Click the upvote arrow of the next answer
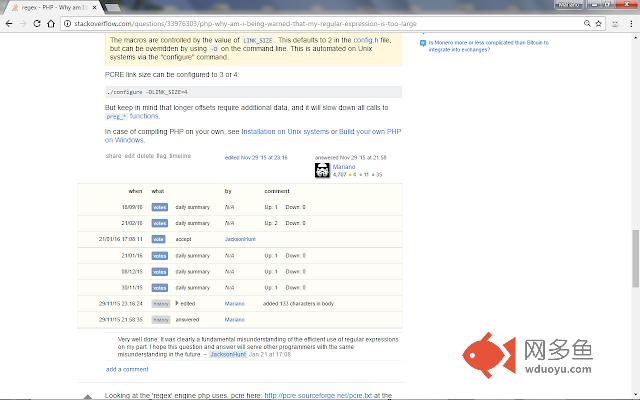The image size is (640, 400). pos(87,396)
